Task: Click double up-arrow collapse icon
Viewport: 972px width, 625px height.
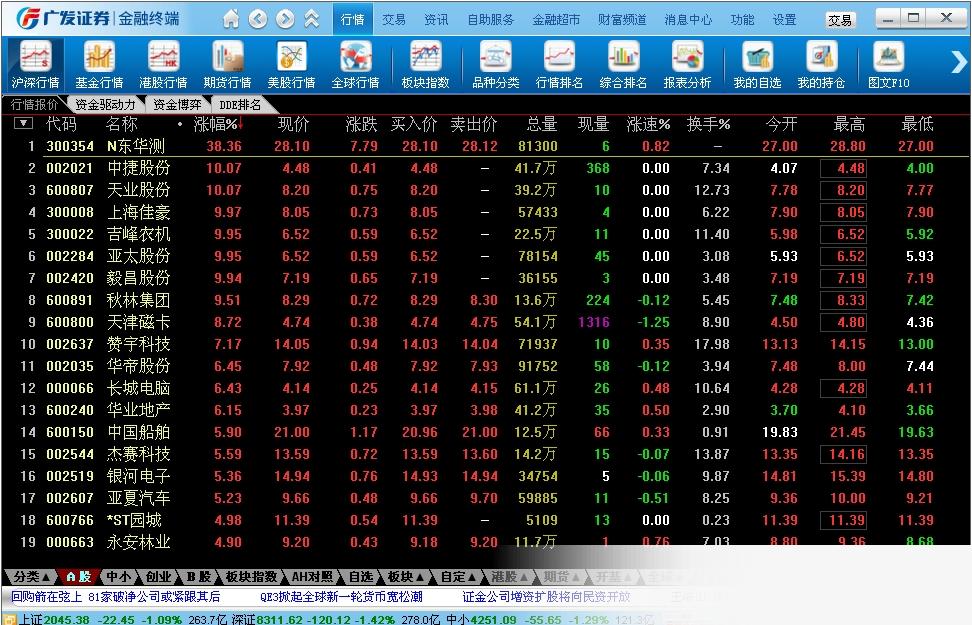Action: tap(311, 19)
